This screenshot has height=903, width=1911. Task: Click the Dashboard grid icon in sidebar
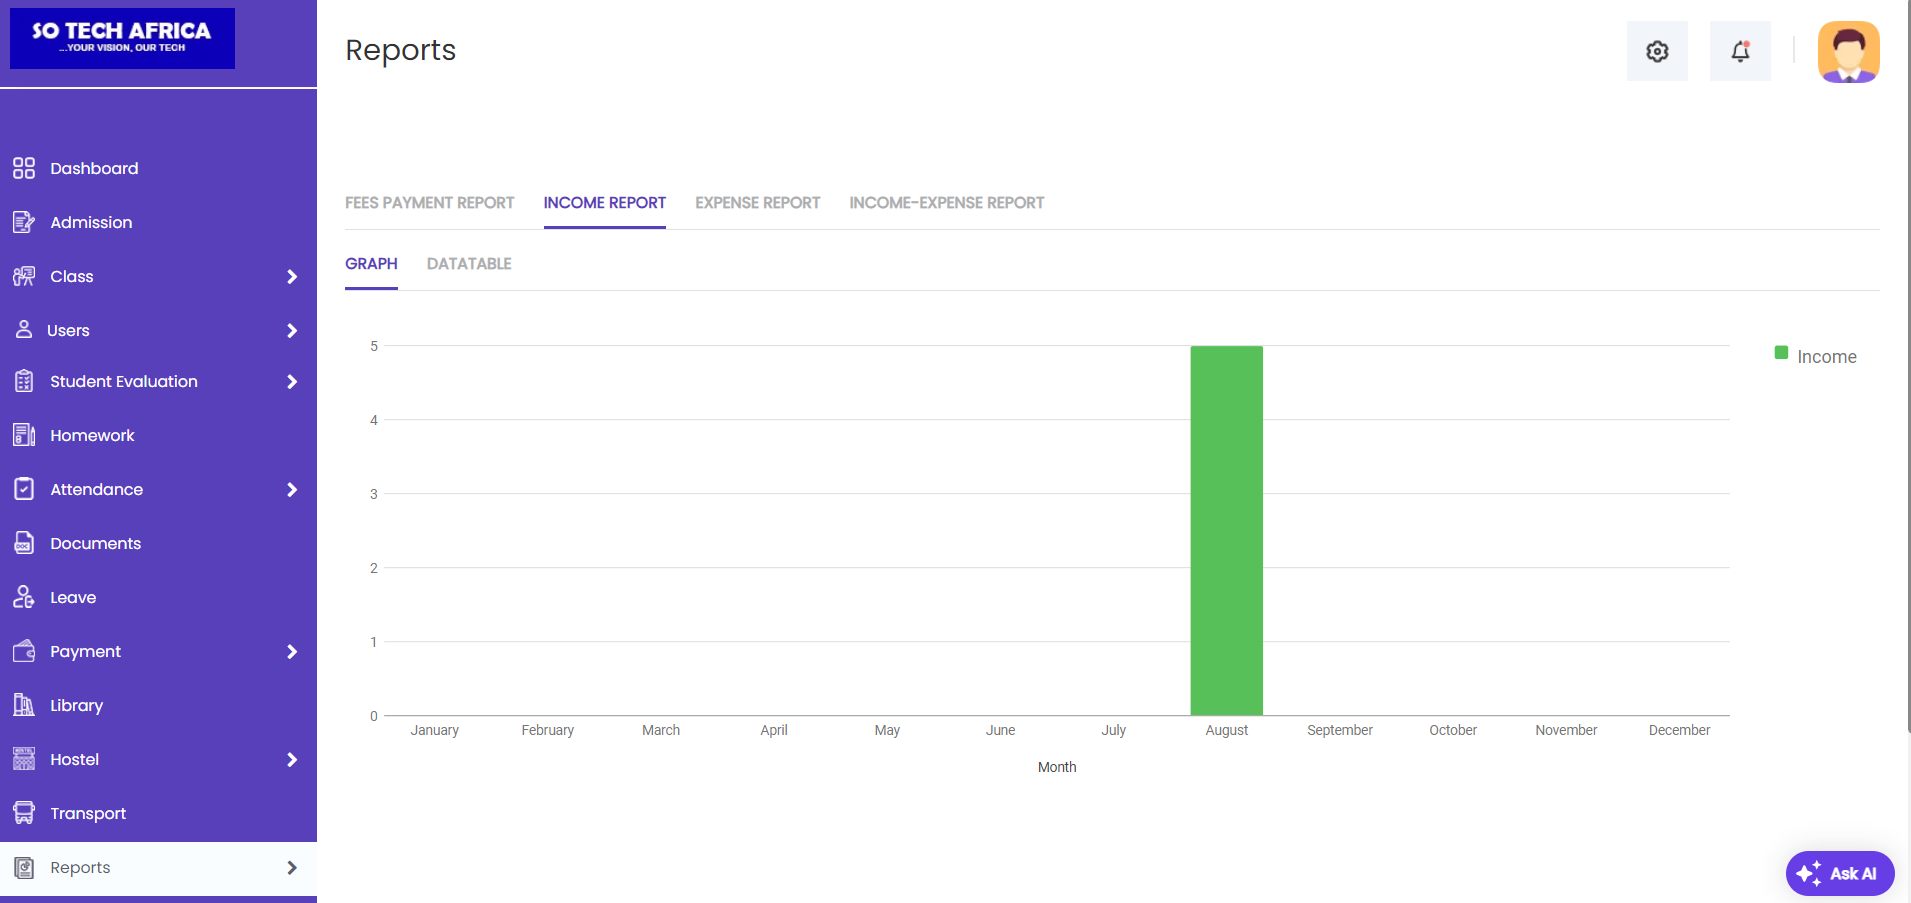(24, 168)
